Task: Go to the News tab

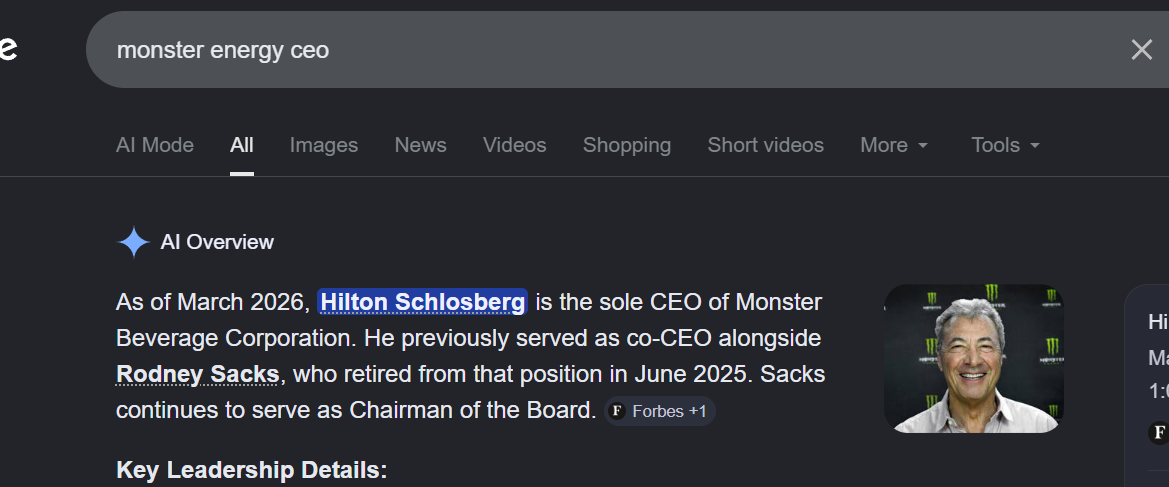Action: (420, 145)
